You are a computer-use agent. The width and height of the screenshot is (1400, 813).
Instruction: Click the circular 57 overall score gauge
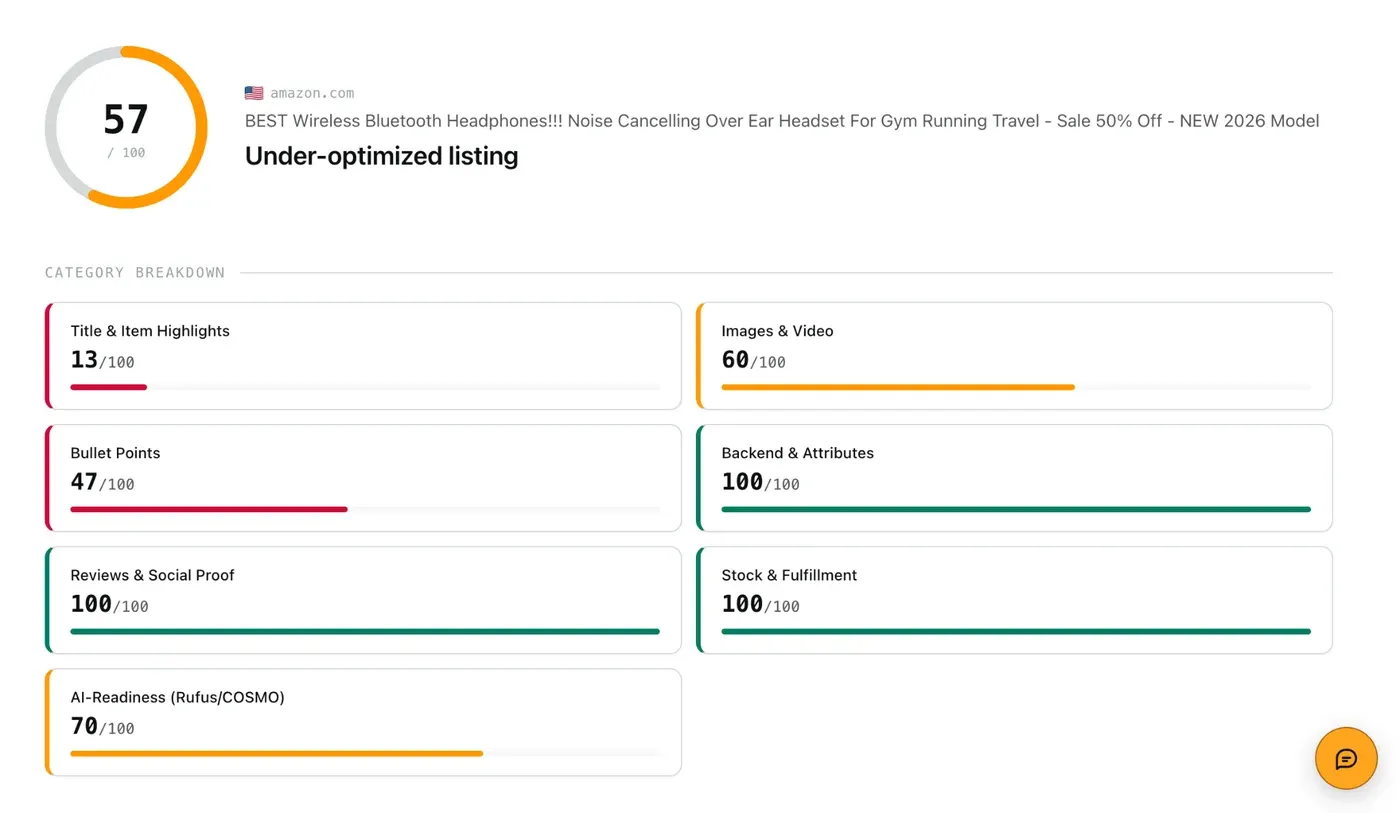click(126, 127)
